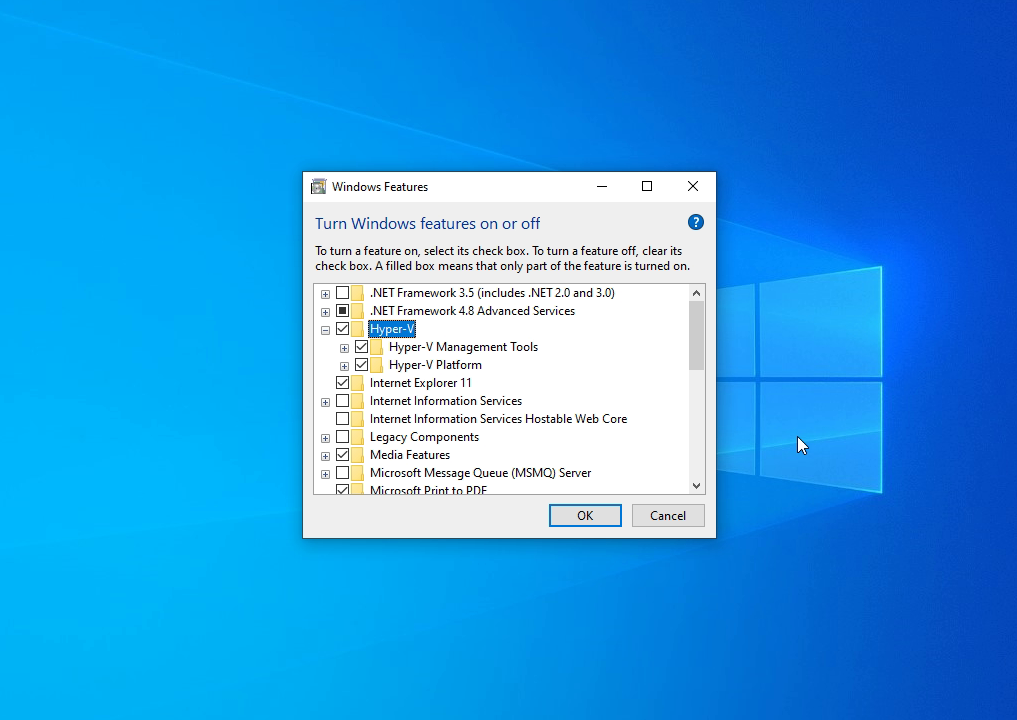The image size is (1017, 720).
Task: Uncheck Internet Explorer 11 checkbox
Action: click(x=342, y=383)
